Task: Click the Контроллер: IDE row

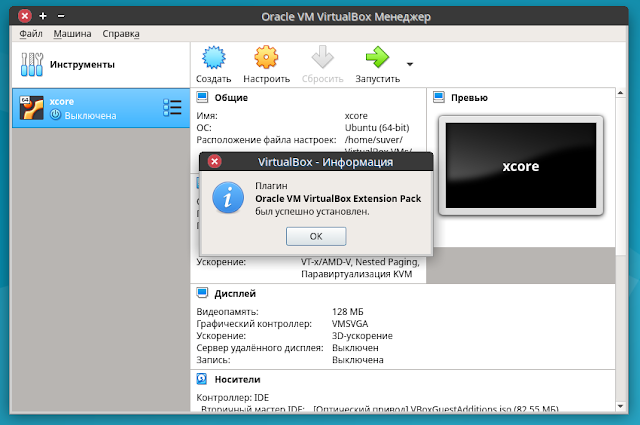Action: point(233,398)
